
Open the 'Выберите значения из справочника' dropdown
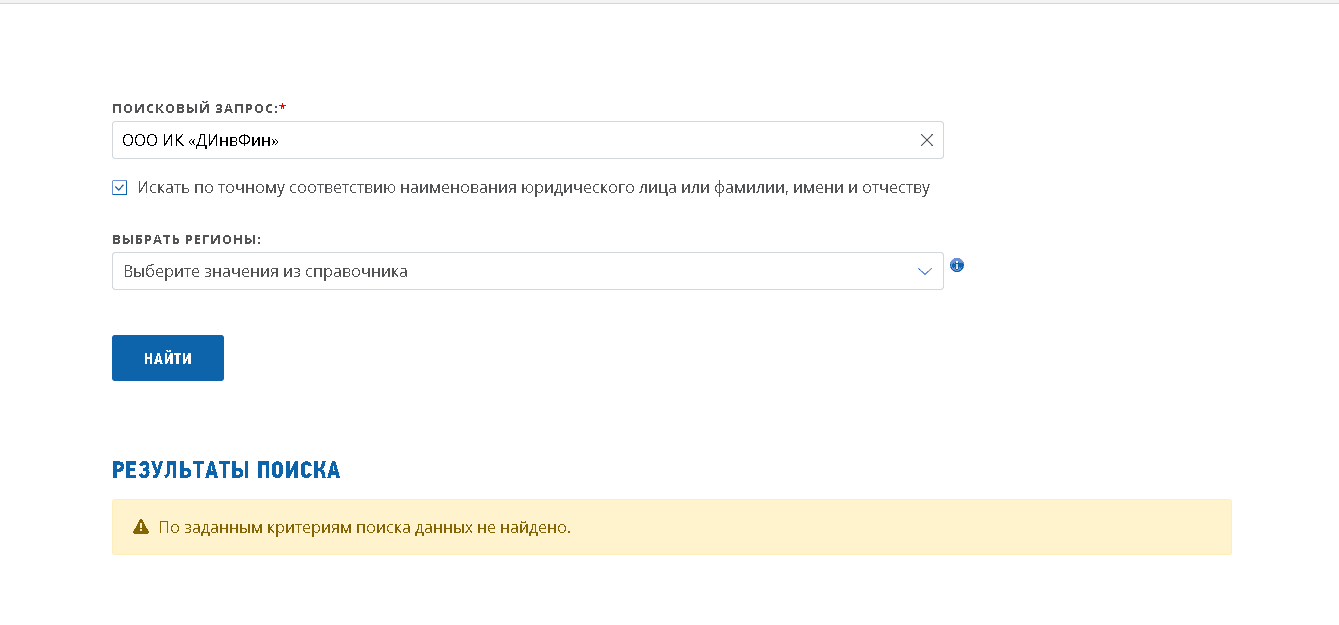(266, 272)
